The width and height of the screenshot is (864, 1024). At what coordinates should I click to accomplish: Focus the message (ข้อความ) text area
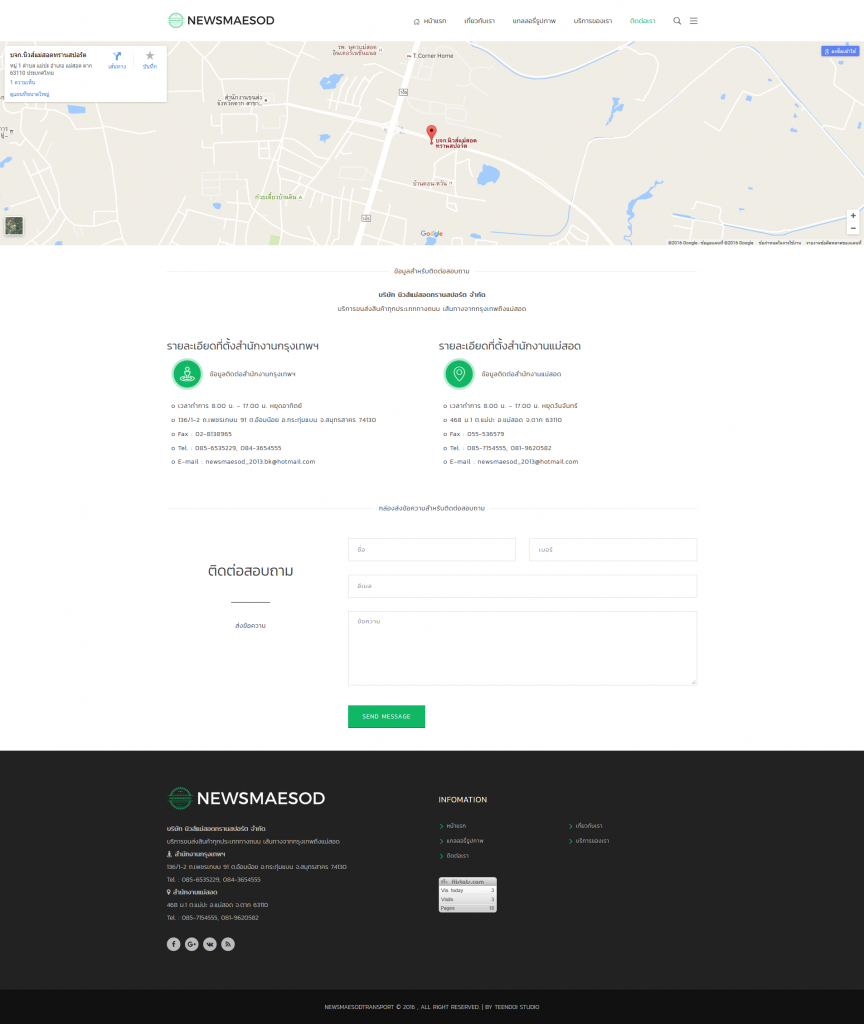tap(522, 648)
